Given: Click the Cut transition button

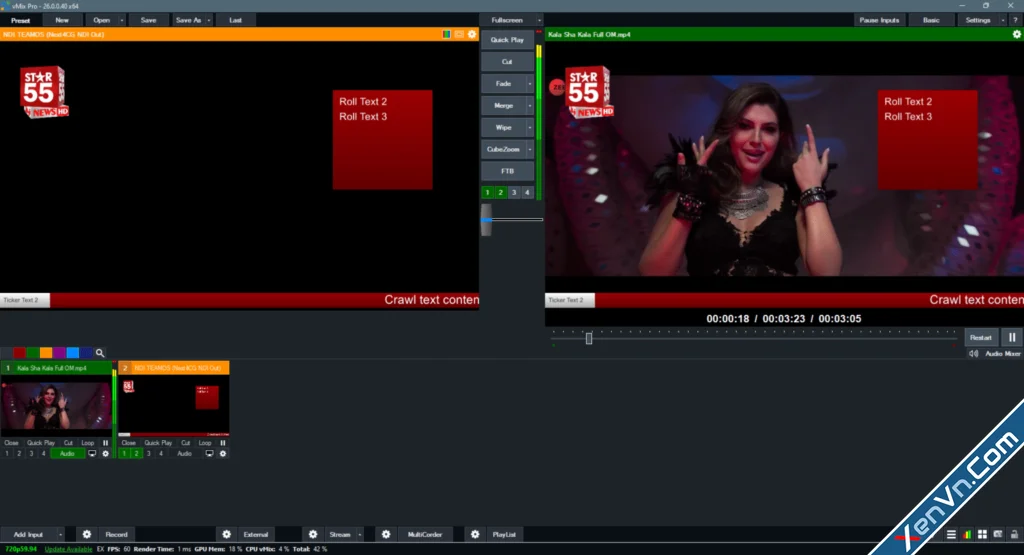Looking at the screenshot, I should pyautogui.click(x=507, y=61).
